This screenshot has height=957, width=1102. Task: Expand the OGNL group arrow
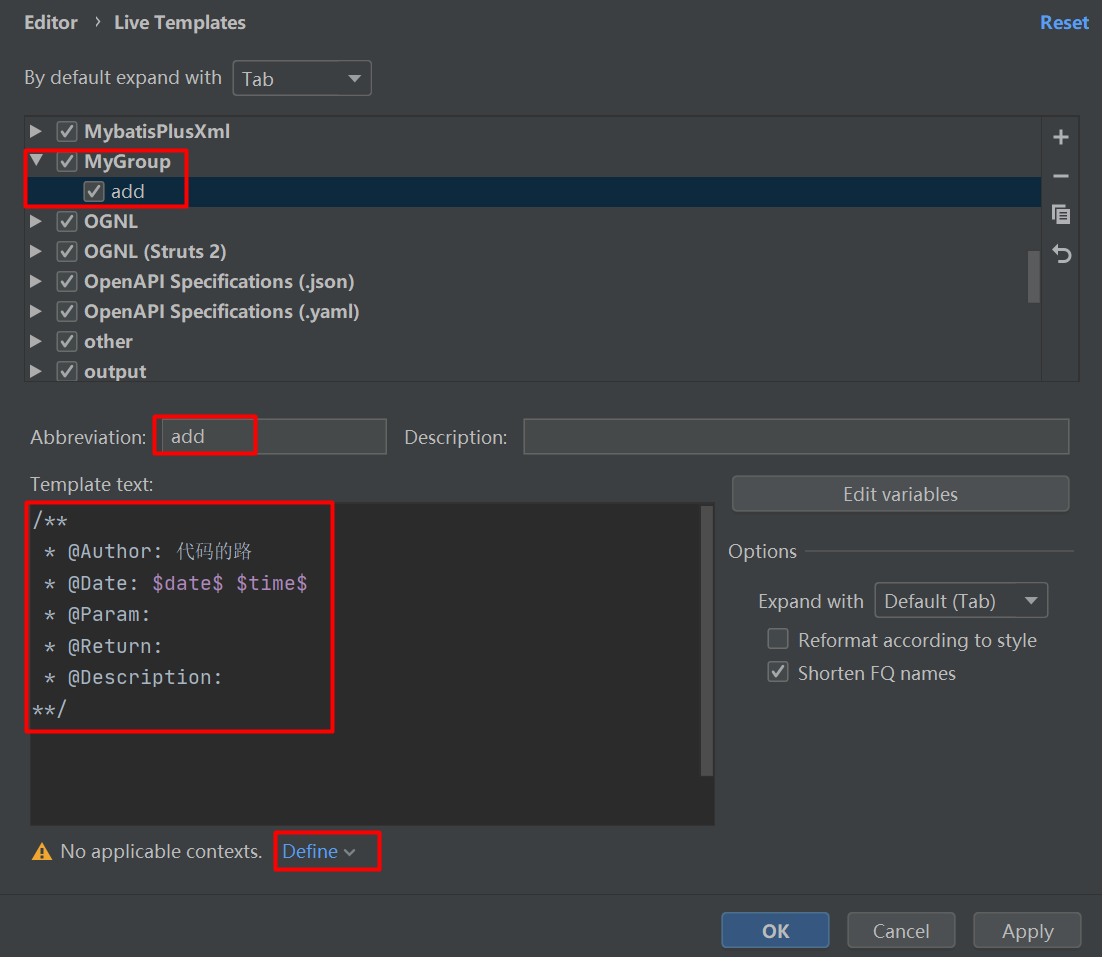click(36, 221)
